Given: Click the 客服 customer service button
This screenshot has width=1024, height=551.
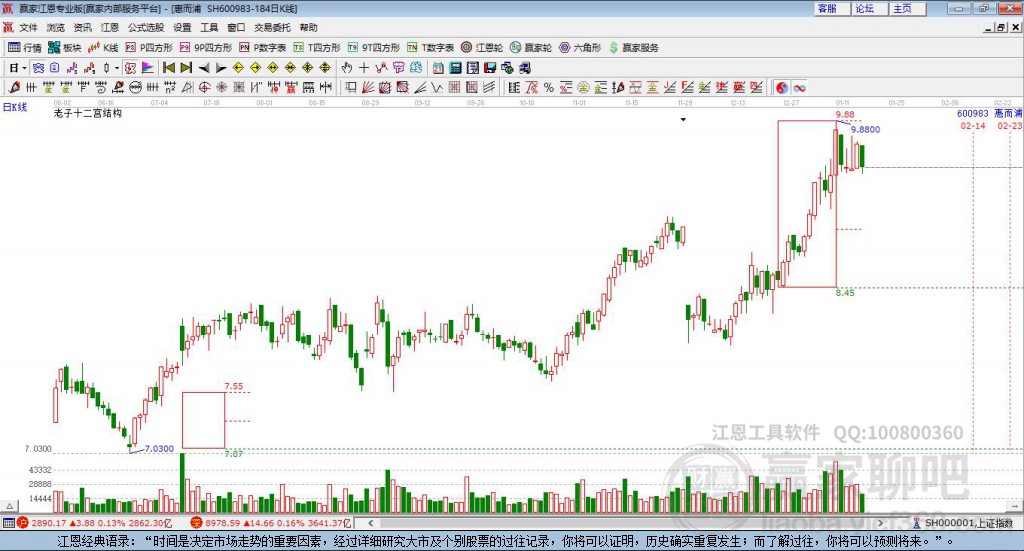Looking at the screenshot, I should click(832, 8).
